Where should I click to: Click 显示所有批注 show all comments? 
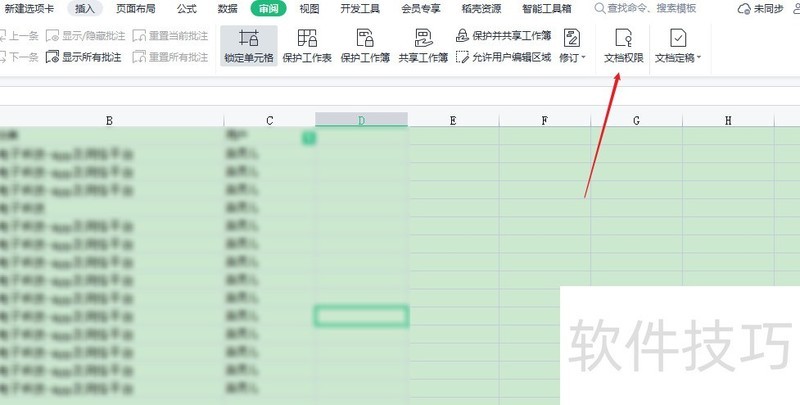[84, 57]
